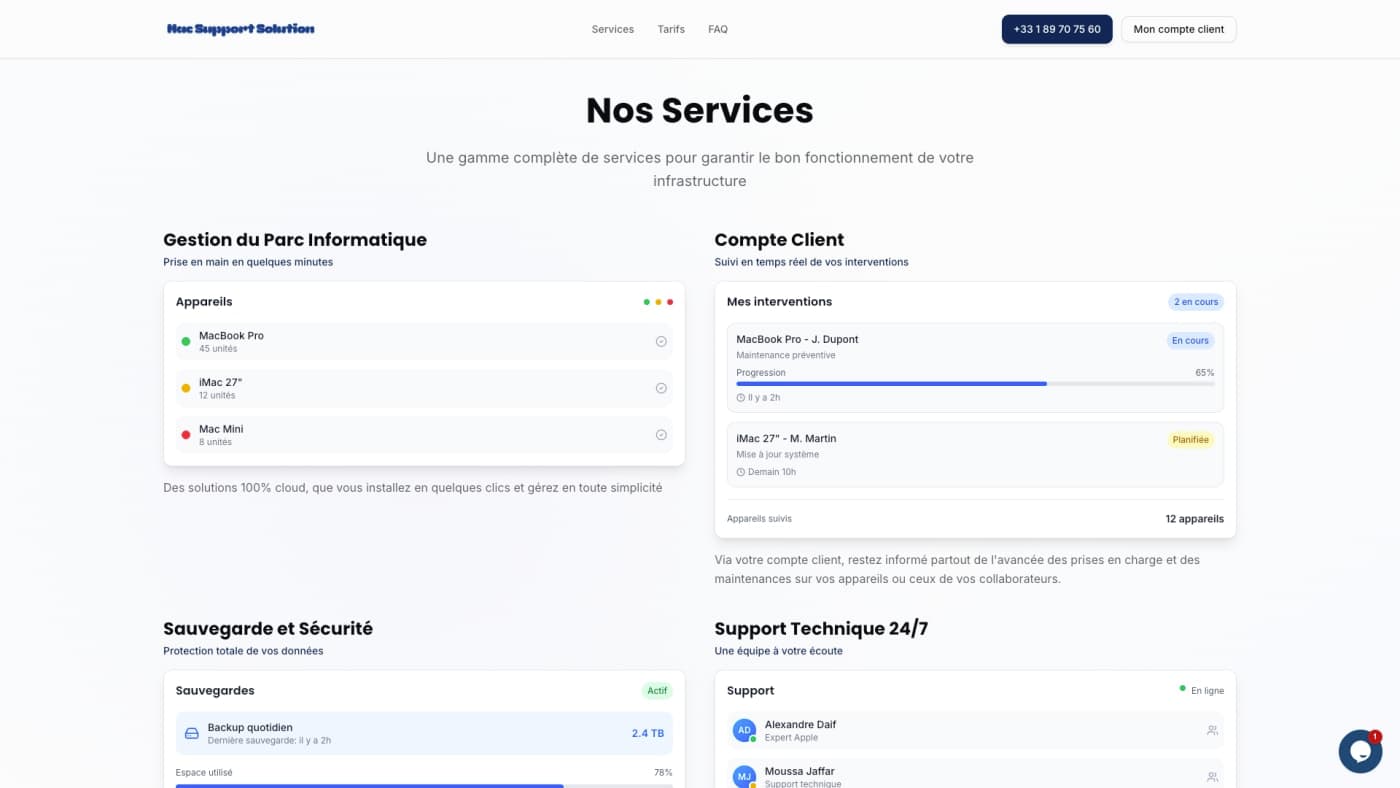Click the check icon on MacBook Pro row
This screenshot has height=788, width=1400.
click(661, 342)
